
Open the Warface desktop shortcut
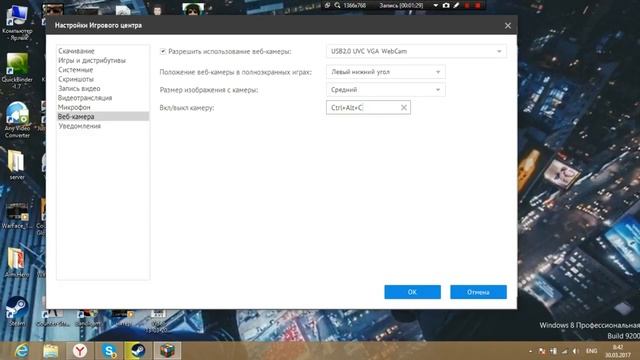coord(17,216)
